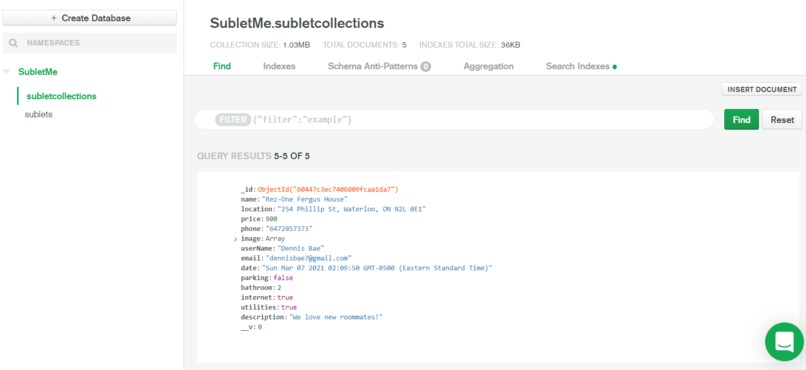Click the Create Database button
Image resolution: width=806 pixels, height=370 pixels.
[x=90, y=18]
